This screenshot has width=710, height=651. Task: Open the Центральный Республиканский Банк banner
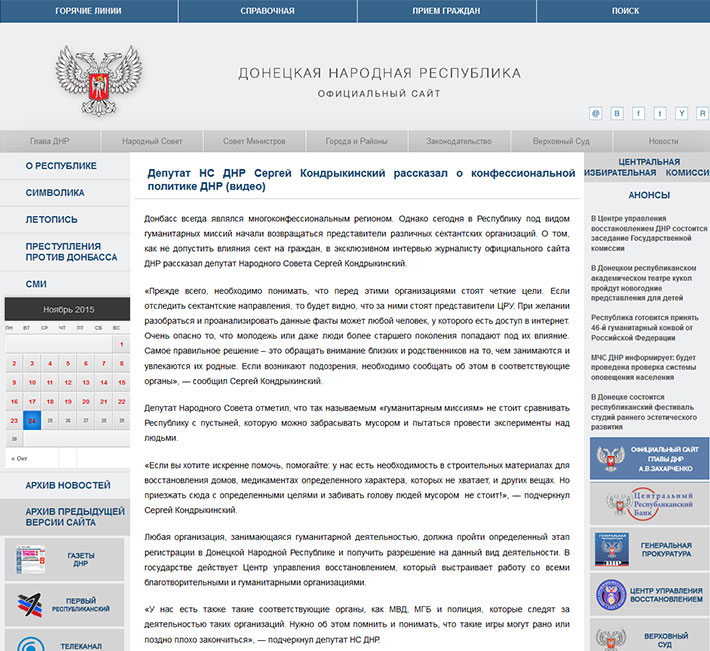(649, 503)
